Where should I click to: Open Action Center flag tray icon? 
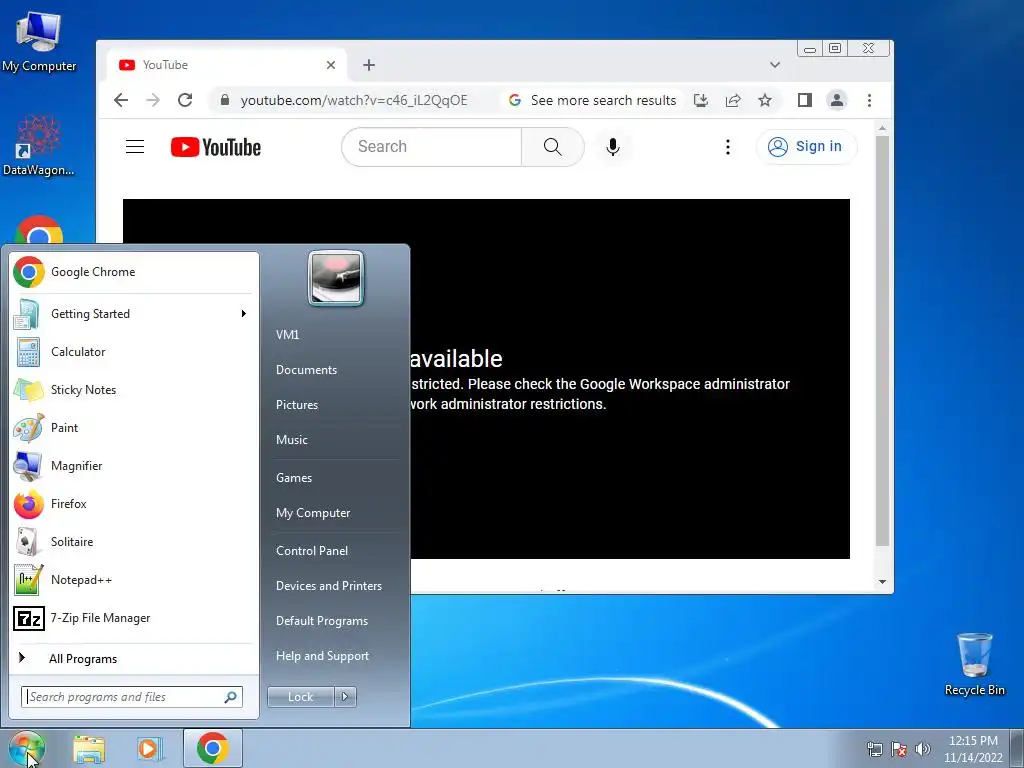(x=899, y=749)
